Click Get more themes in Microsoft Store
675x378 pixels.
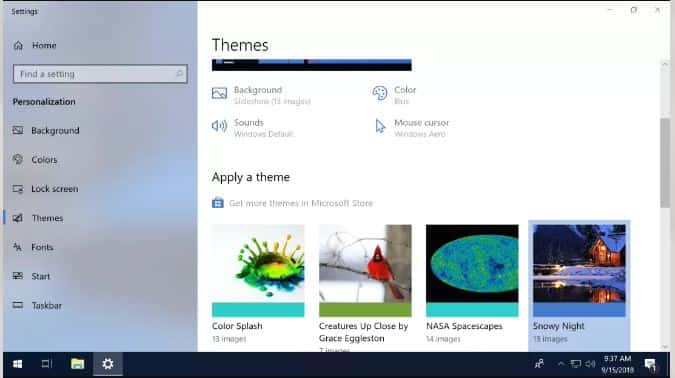pyautogui.click(x=301, y=203)
